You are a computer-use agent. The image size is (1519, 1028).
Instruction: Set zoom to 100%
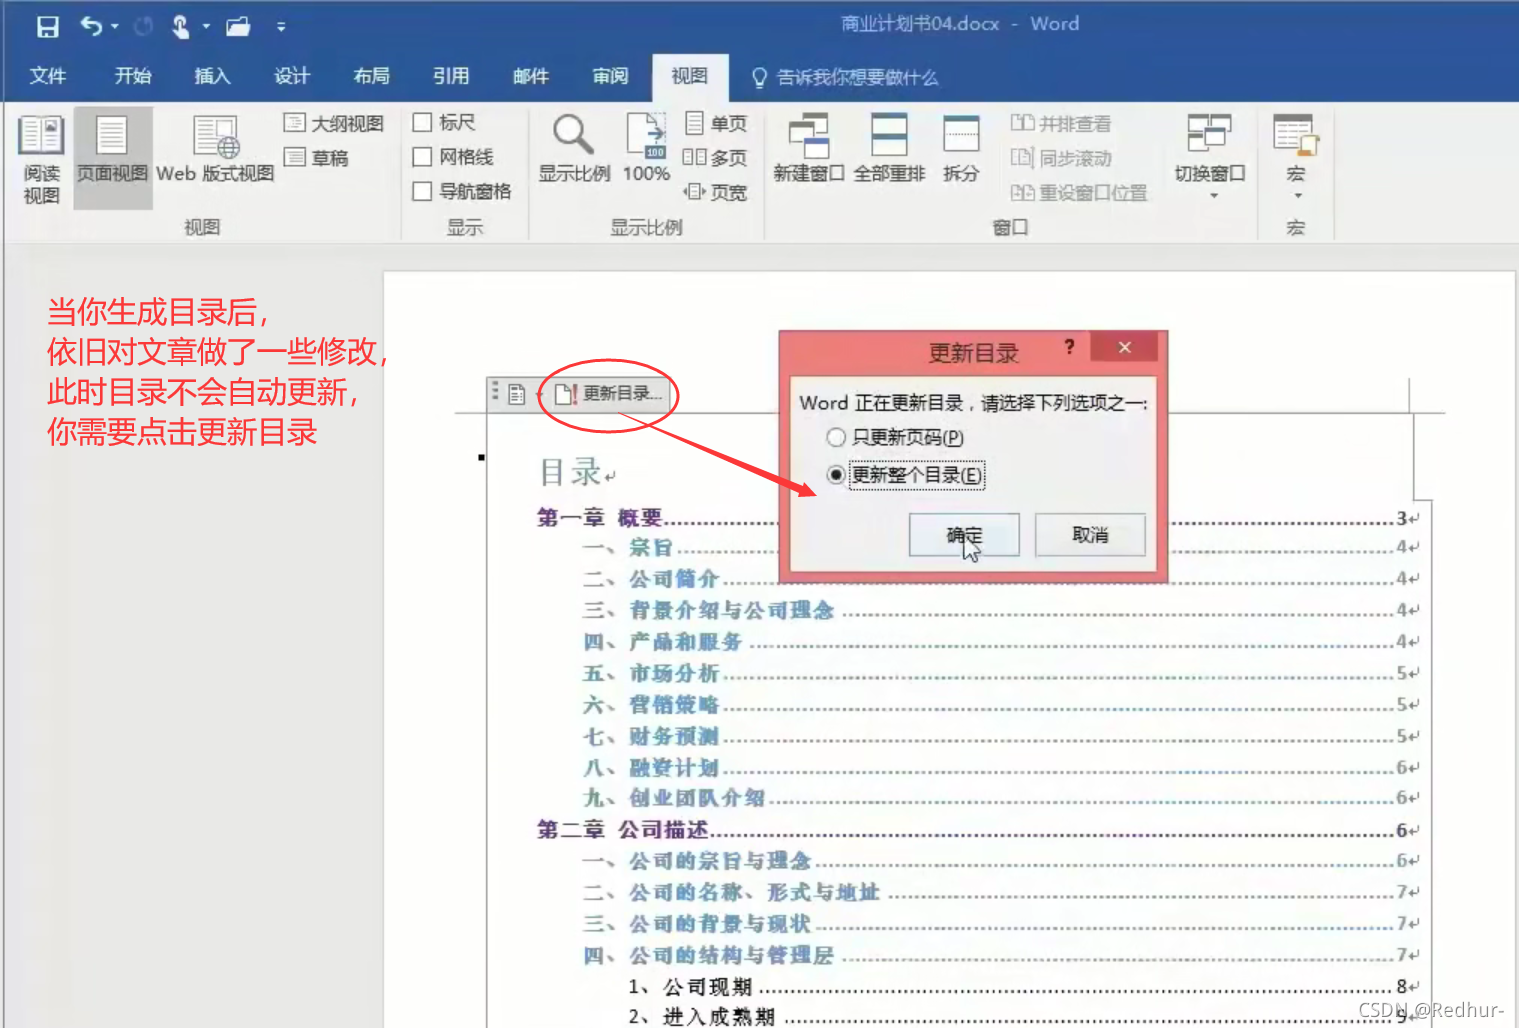click(x=646, y=148)
